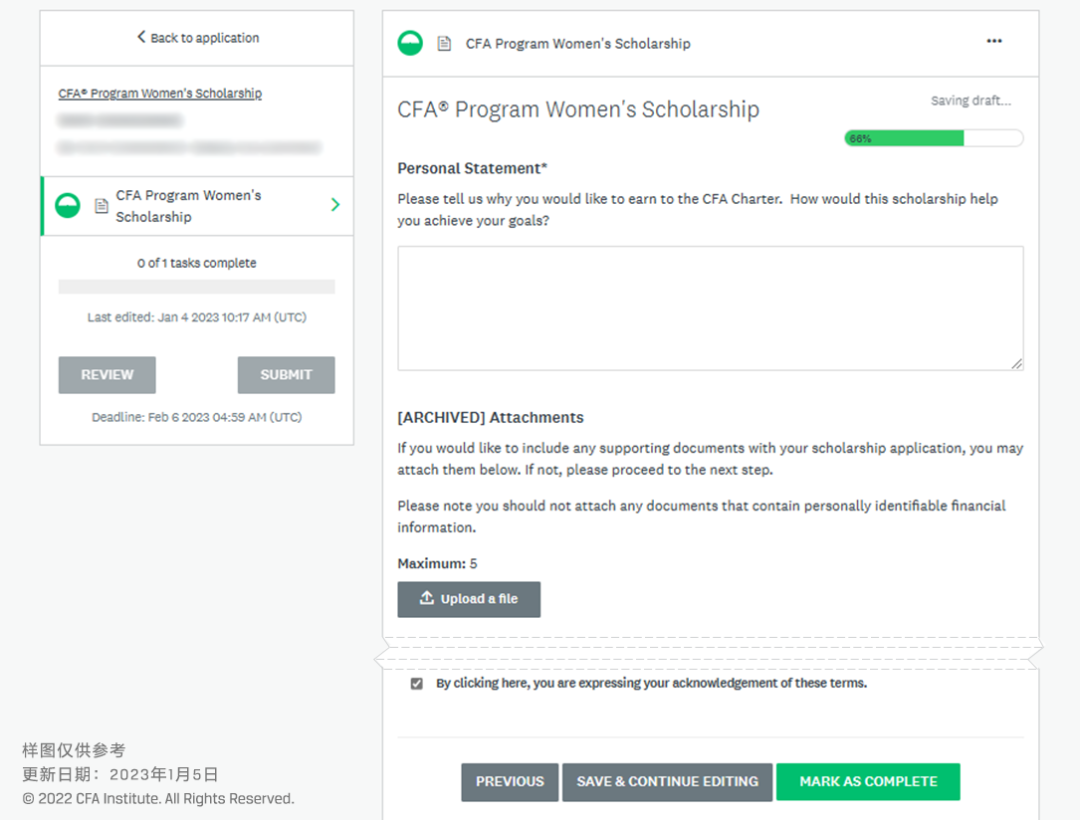The height and width of the screenshot is (820, 1080).
Task: Click the PREVIOUS button
Action: pos(510,781)
